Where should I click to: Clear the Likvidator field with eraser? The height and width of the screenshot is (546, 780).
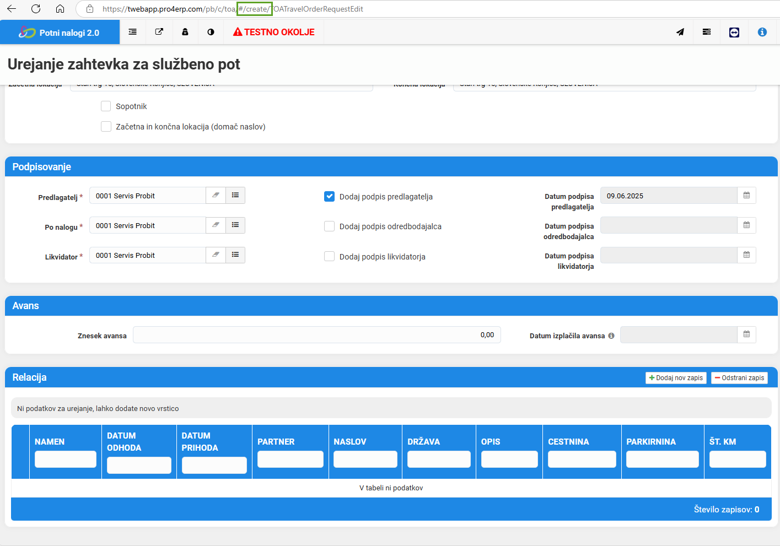[215, 255]
